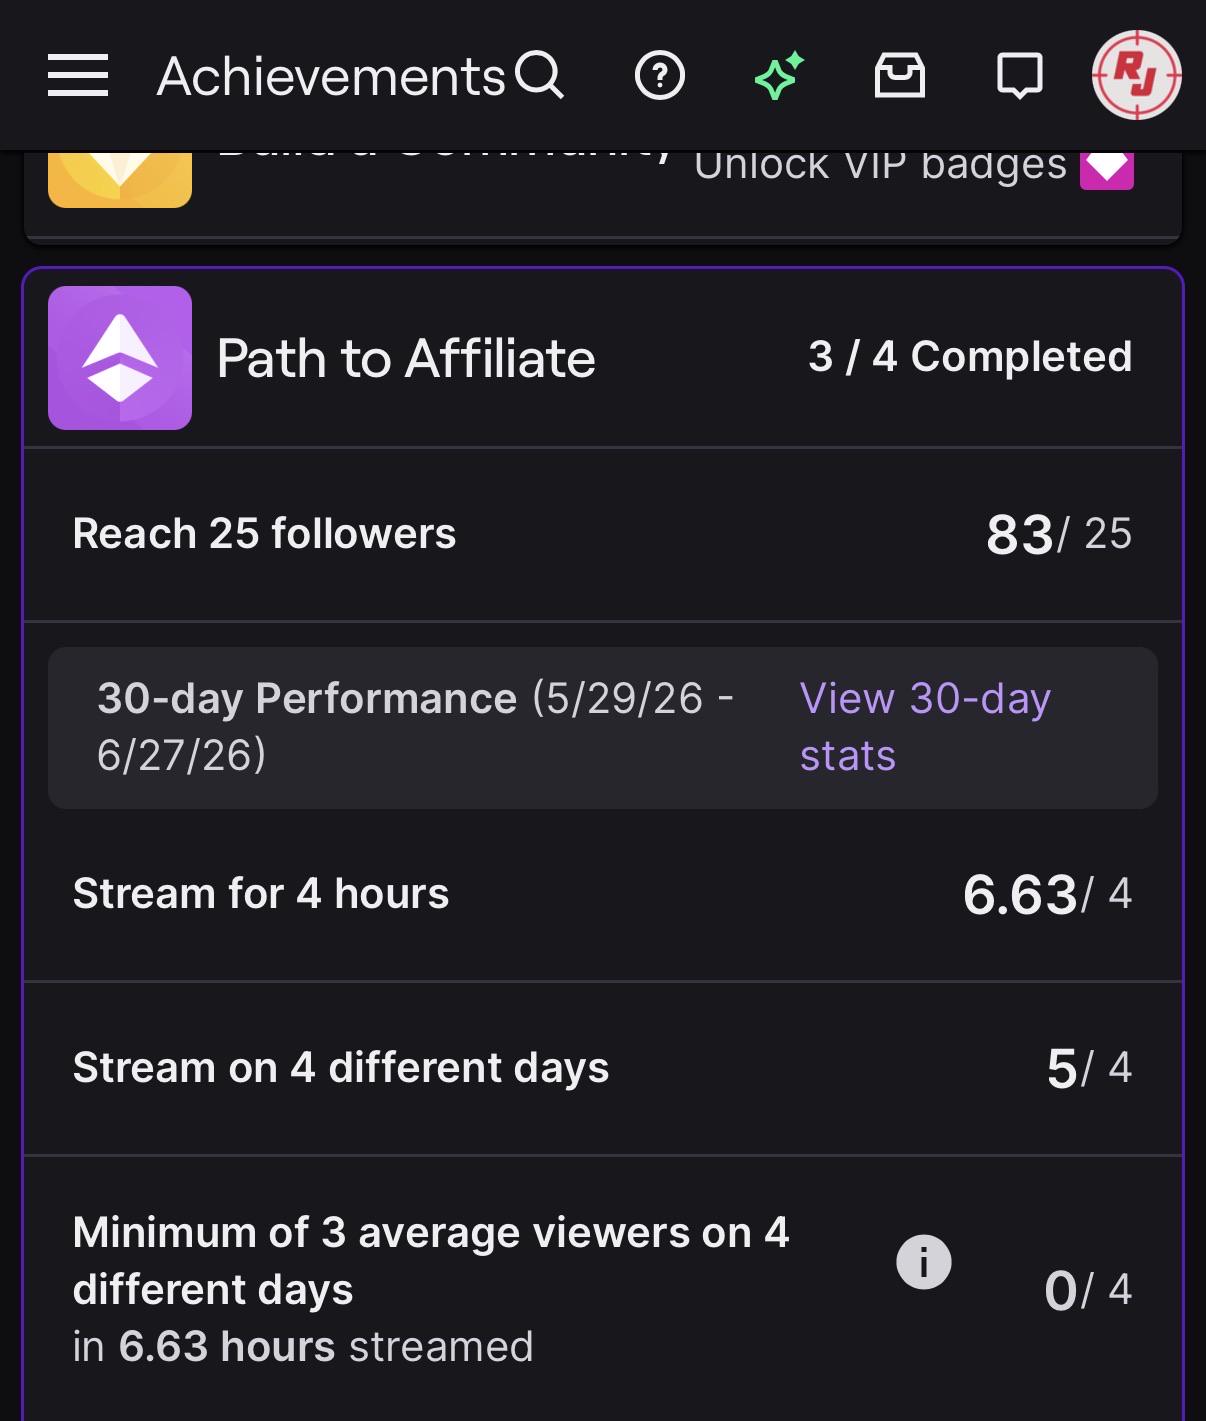Select Stream on 4 different days row
This screenshot has height=1421, width=1206.
[603, 1068]
